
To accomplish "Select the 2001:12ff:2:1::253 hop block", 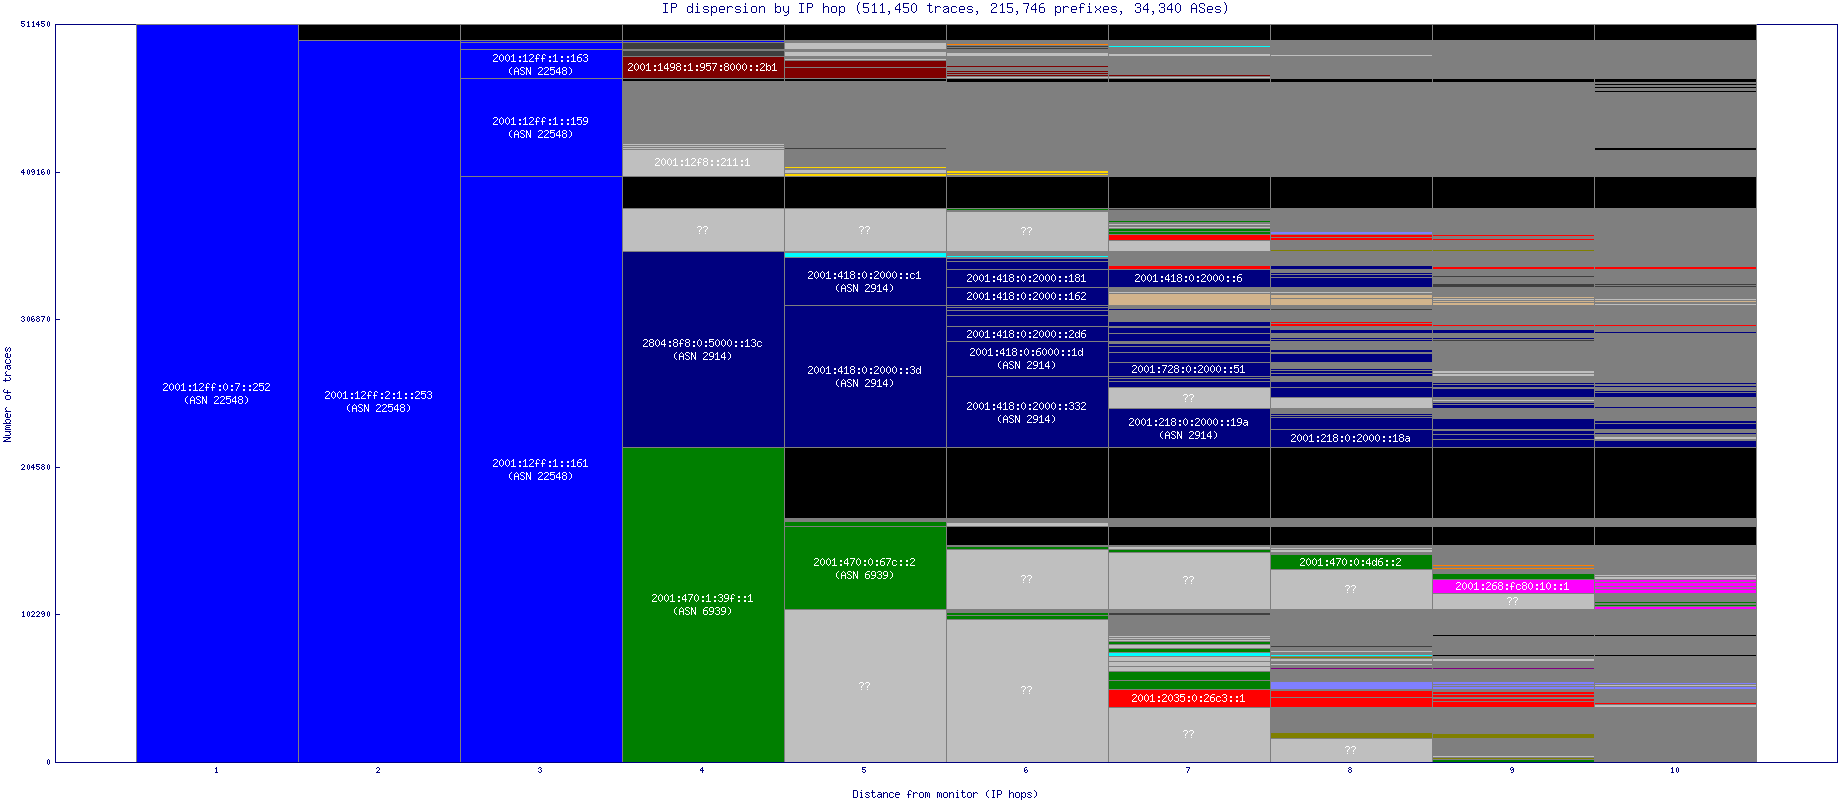I will 379,401.
